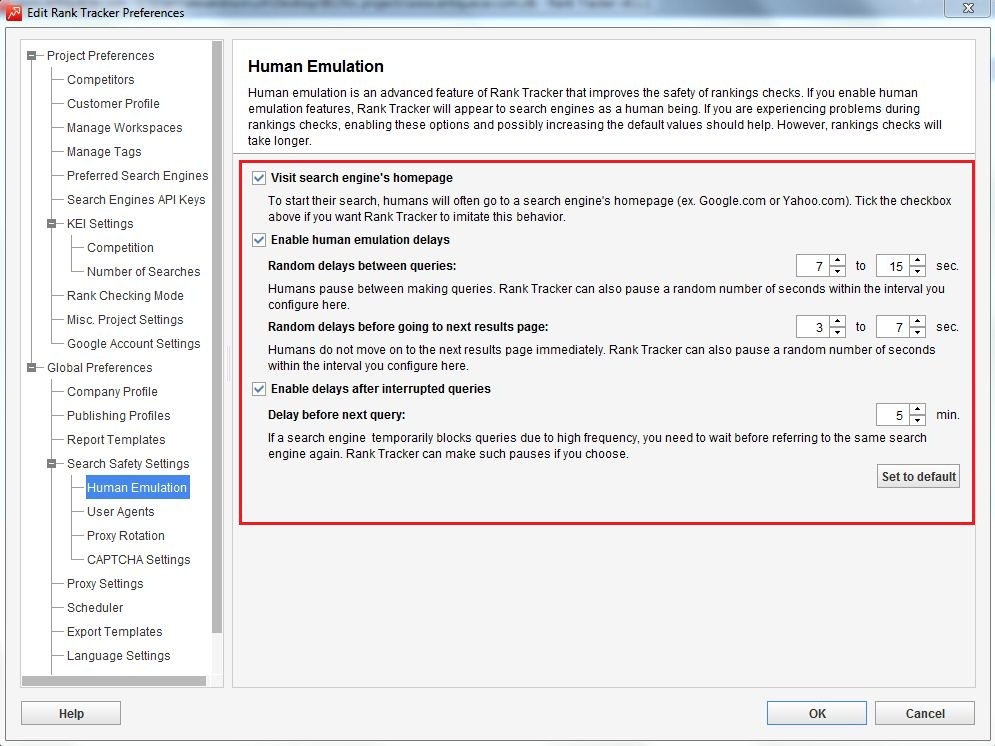Click the Cancel button
This screenshot has width=995, height=746.
(925, 713)
